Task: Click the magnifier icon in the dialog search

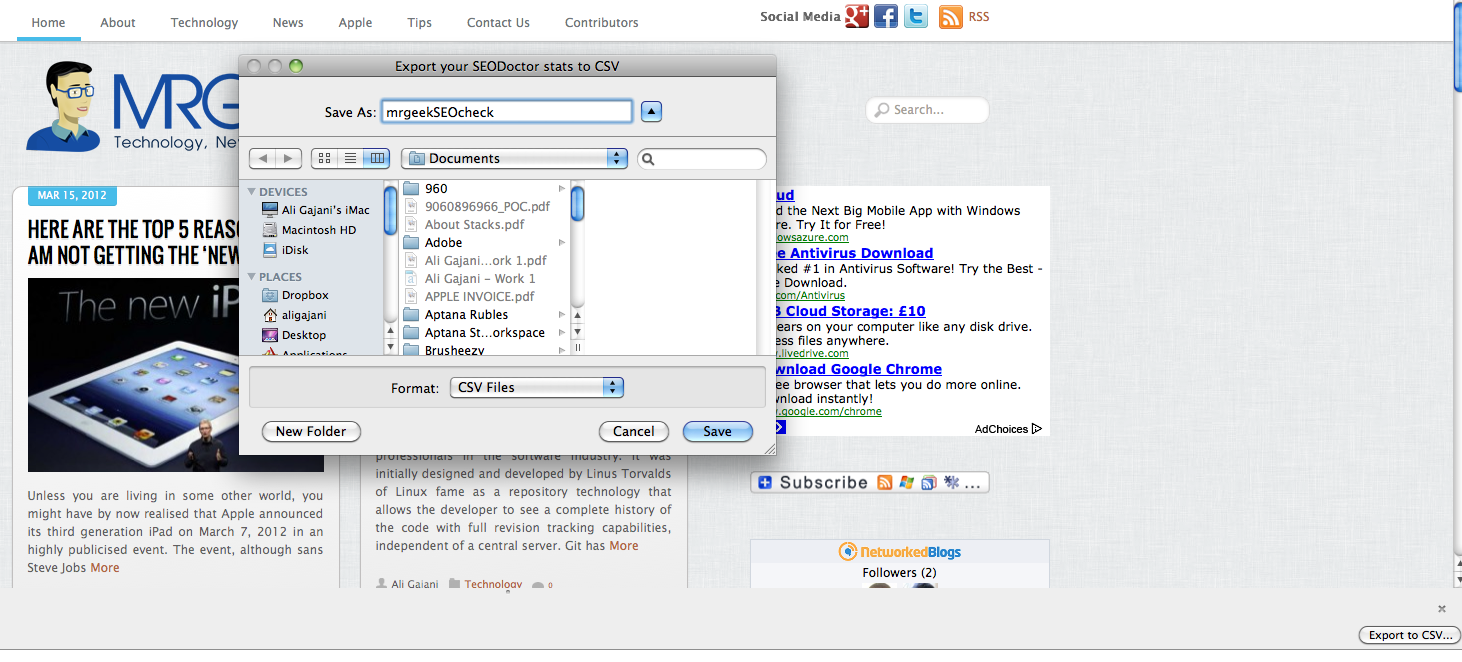Action: 648,159
